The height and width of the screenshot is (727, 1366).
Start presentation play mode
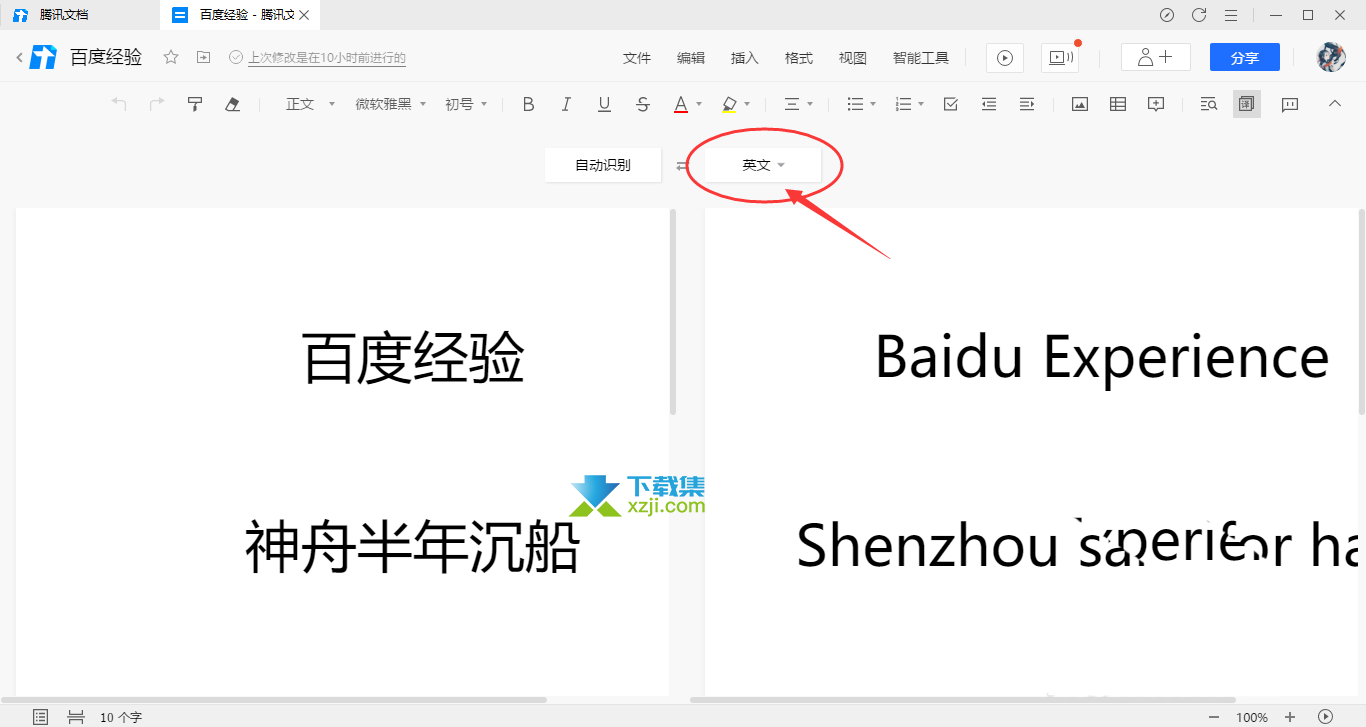click(1005, 58)
